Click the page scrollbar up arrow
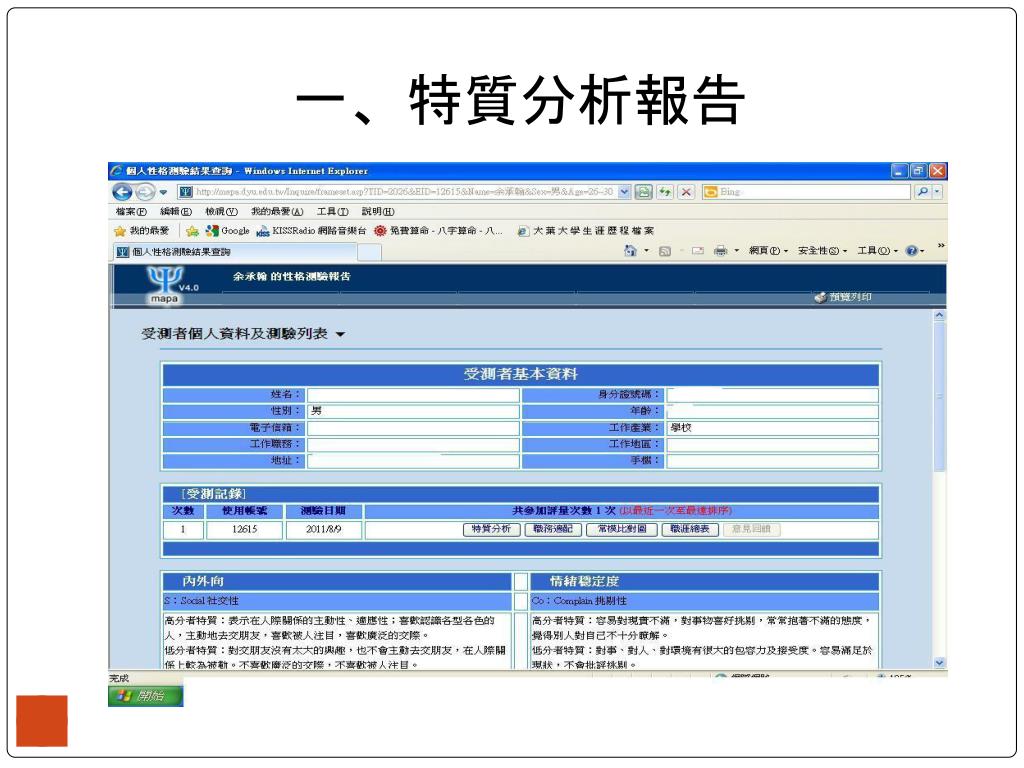The height and width of the screenshot is (768, 1024). (x=940, y=315)
